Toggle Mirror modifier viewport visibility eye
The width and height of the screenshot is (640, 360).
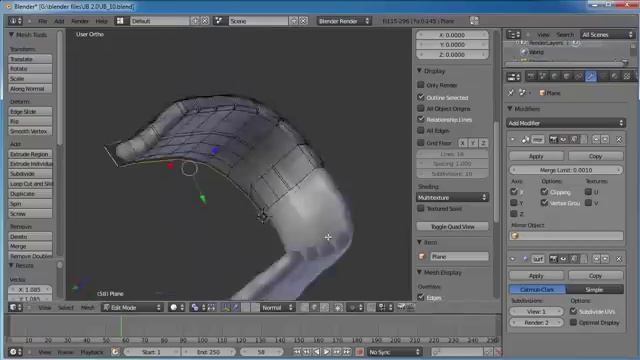[x=563, y=140]
